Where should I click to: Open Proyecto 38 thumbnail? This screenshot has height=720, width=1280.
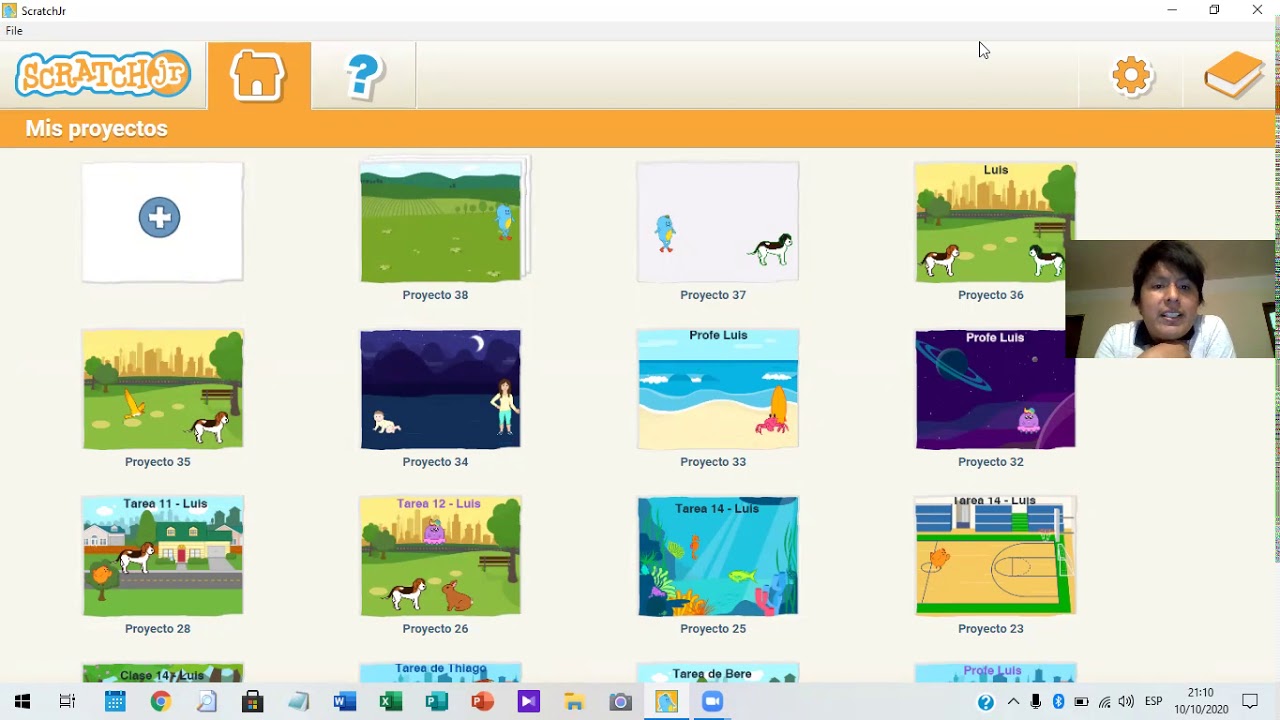[x=441, y=222]
